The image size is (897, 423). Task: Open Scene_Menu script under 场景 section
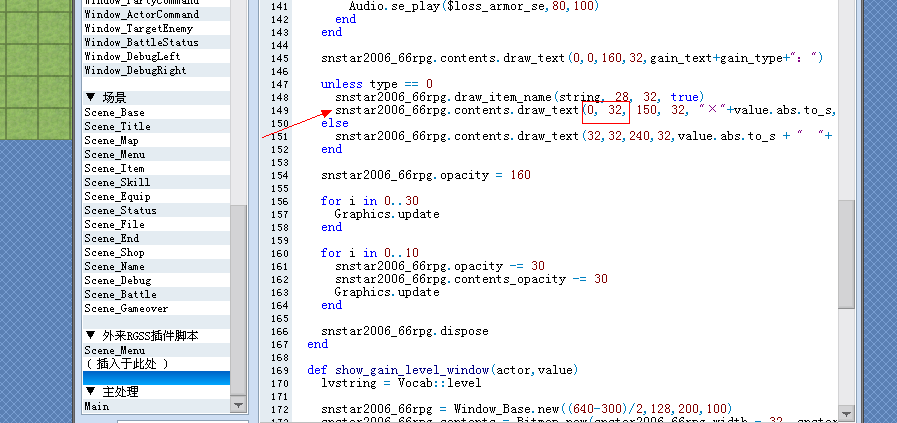tap(156, 155)
